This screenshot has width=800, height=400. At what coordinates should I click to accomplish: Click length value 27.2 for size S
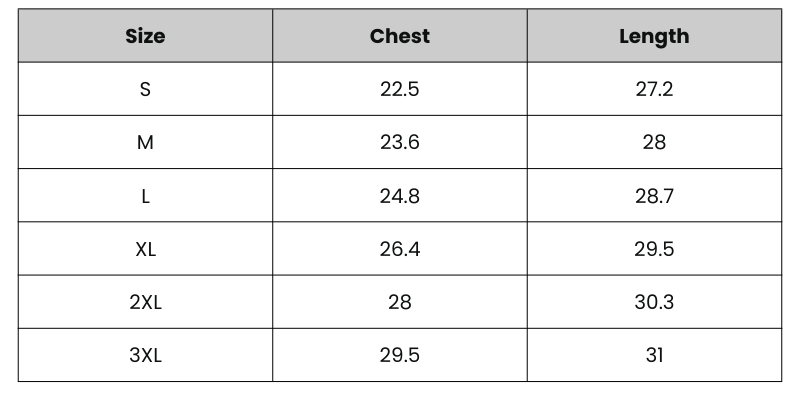[x=654, y=89]
